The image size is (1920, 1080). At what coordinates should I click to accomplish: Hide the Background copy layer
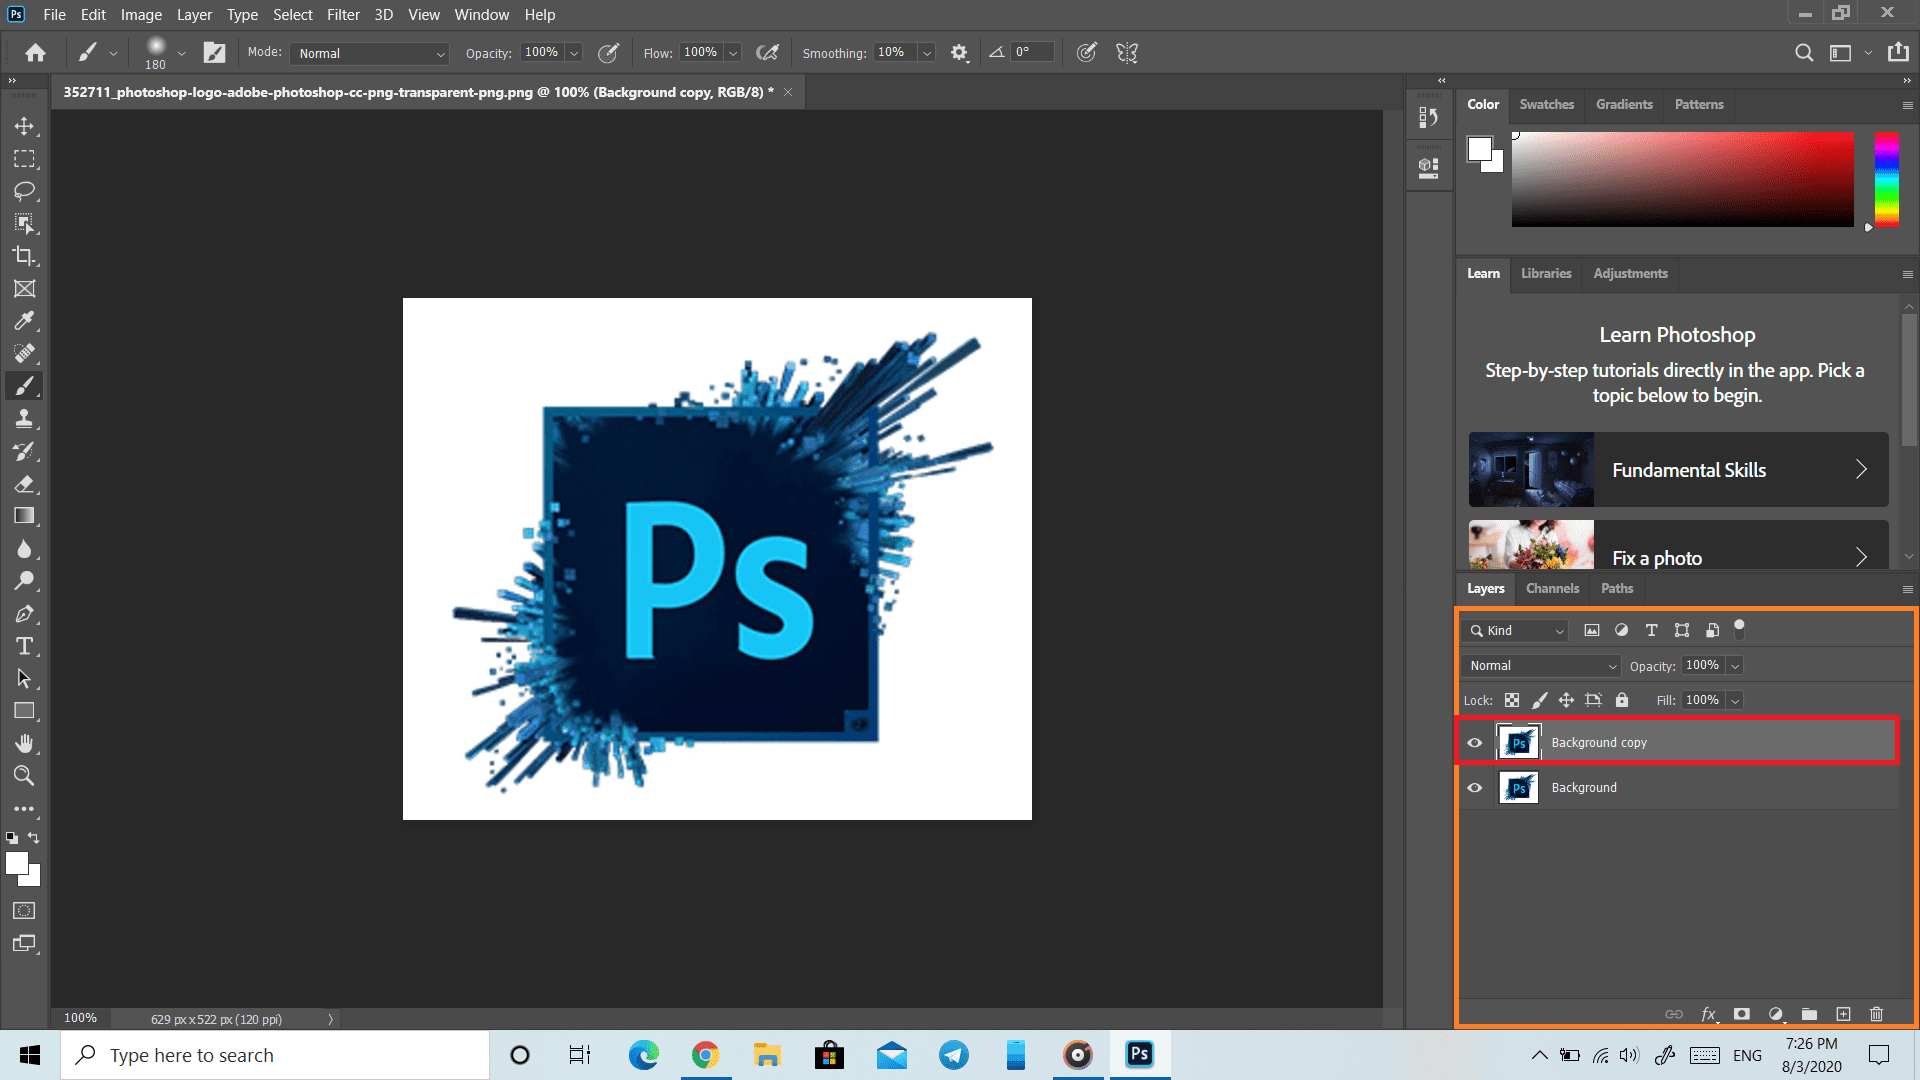tap(1475, 743)
